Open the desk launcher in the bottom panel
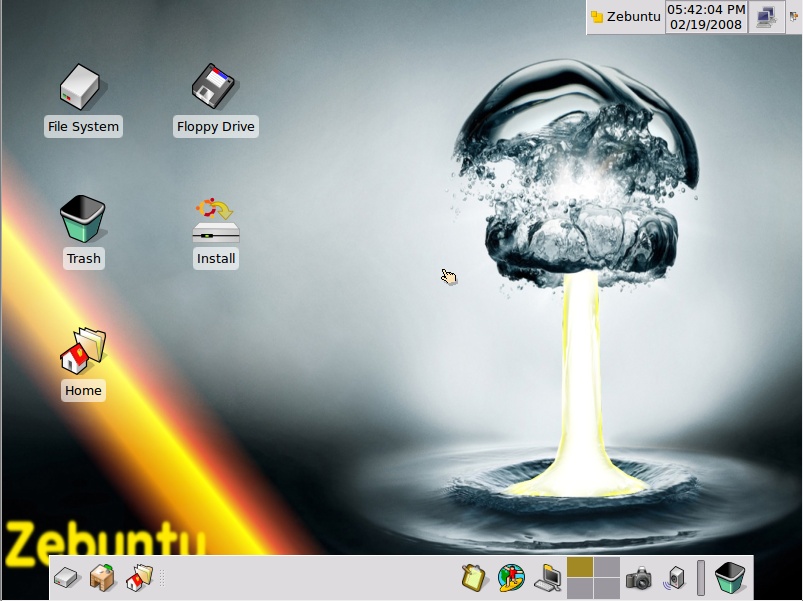 (x=102, y=577)
